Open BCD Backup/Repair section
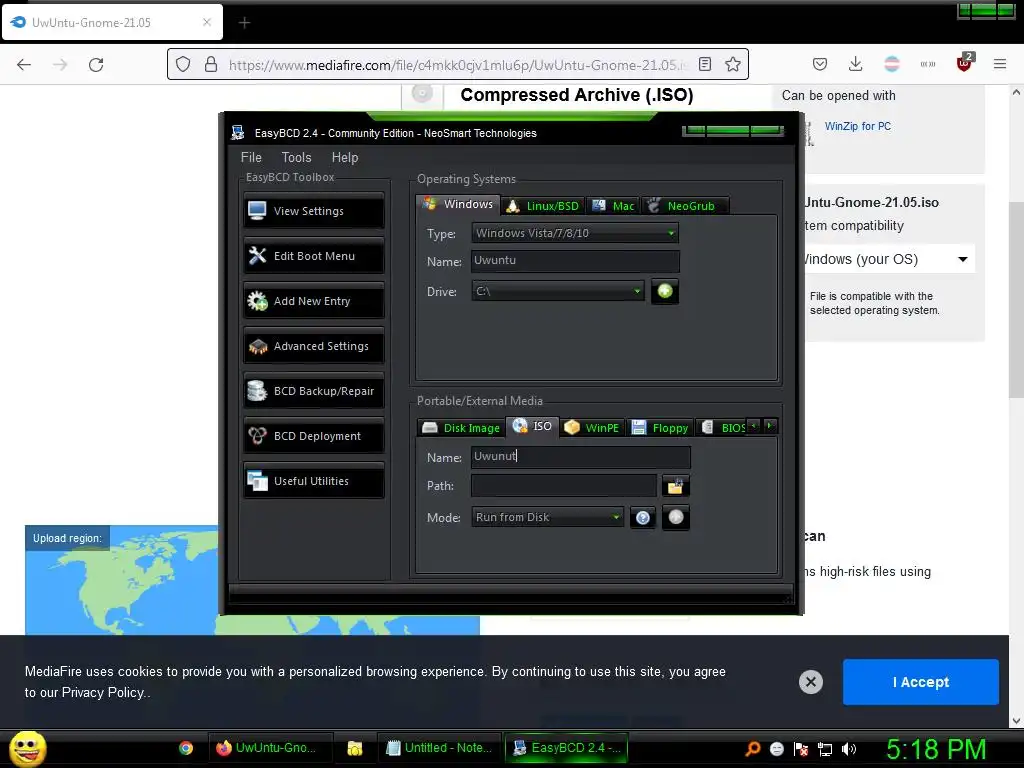The width and height of the screenshot is (1024, 768). (313, 391)
